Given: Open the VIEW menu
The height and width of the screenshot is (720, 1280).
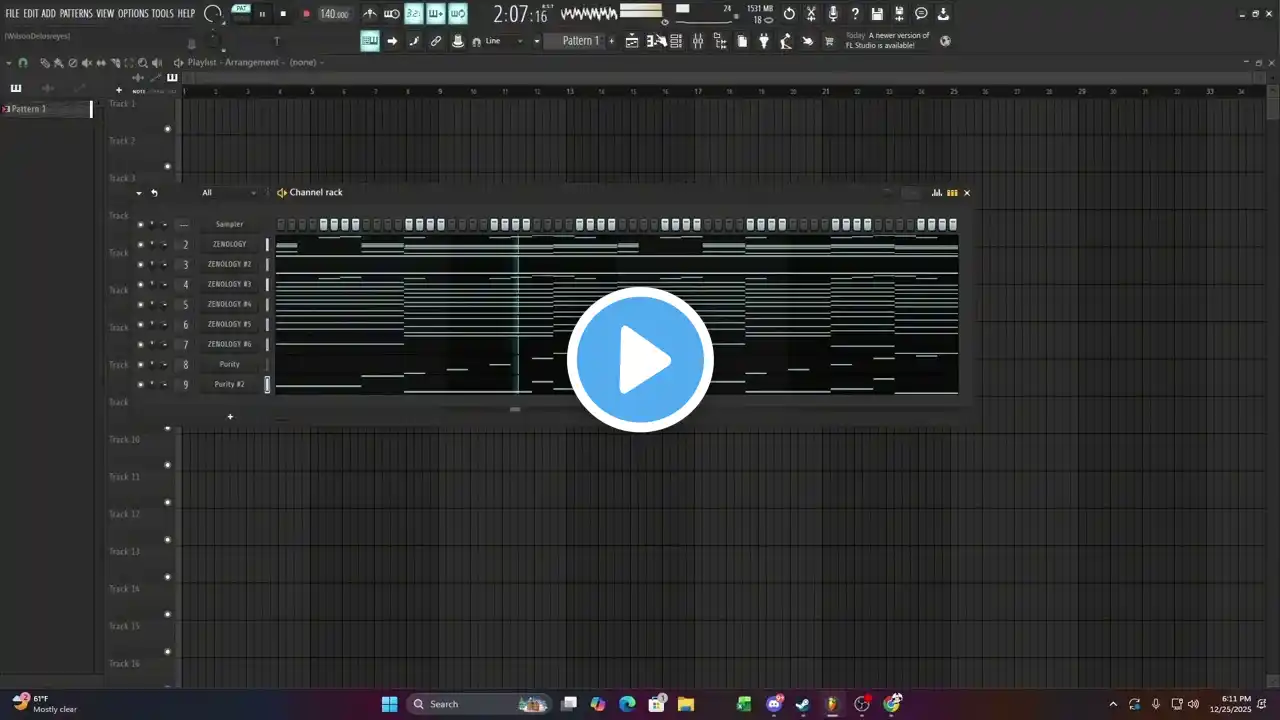Looking at the screenshot, I should tap(105, 14).
